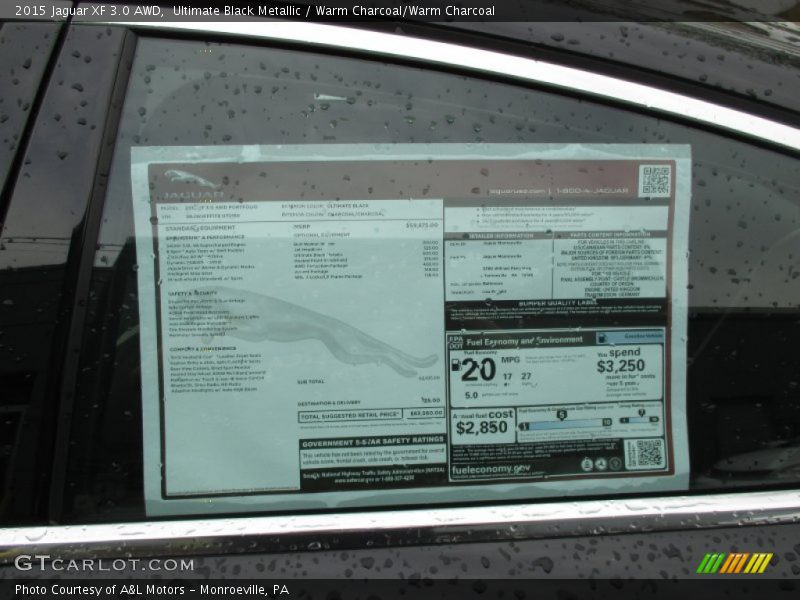Click the city MPG value 17
Viewport: 800px width, 600px height.
tap(507, 377)
